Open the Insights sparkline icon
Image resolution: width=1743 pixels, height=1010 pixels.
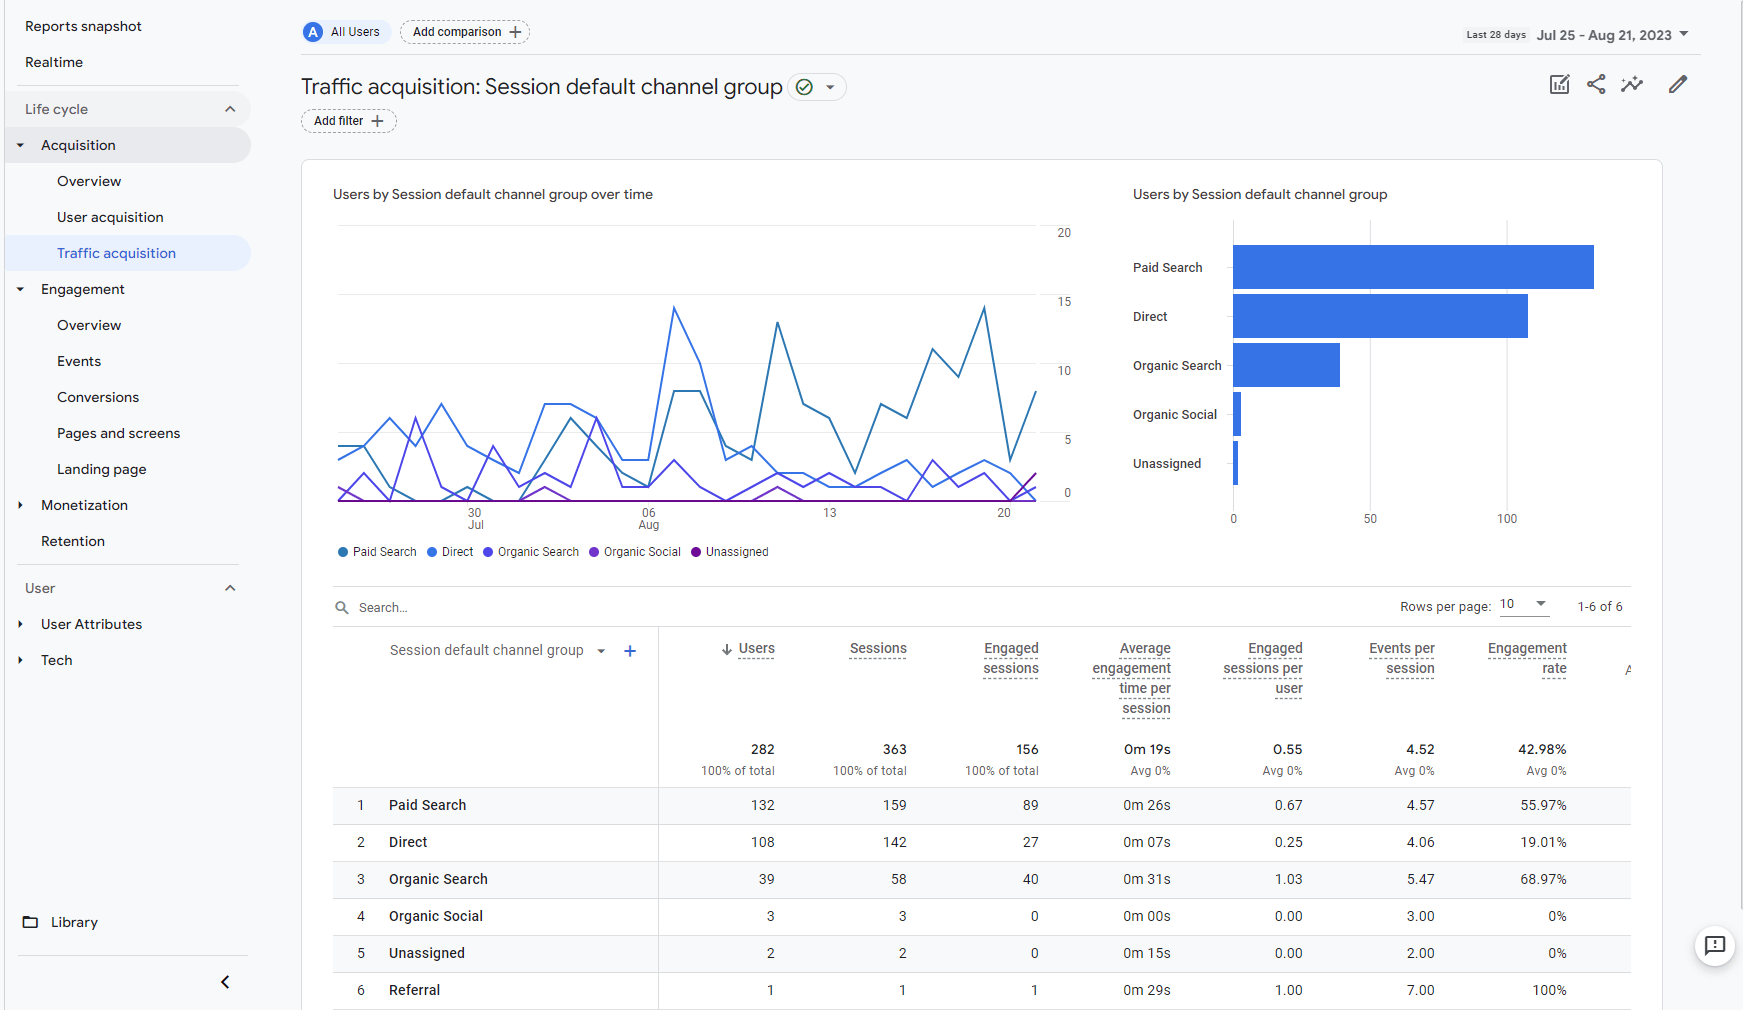pos(1632,85)
